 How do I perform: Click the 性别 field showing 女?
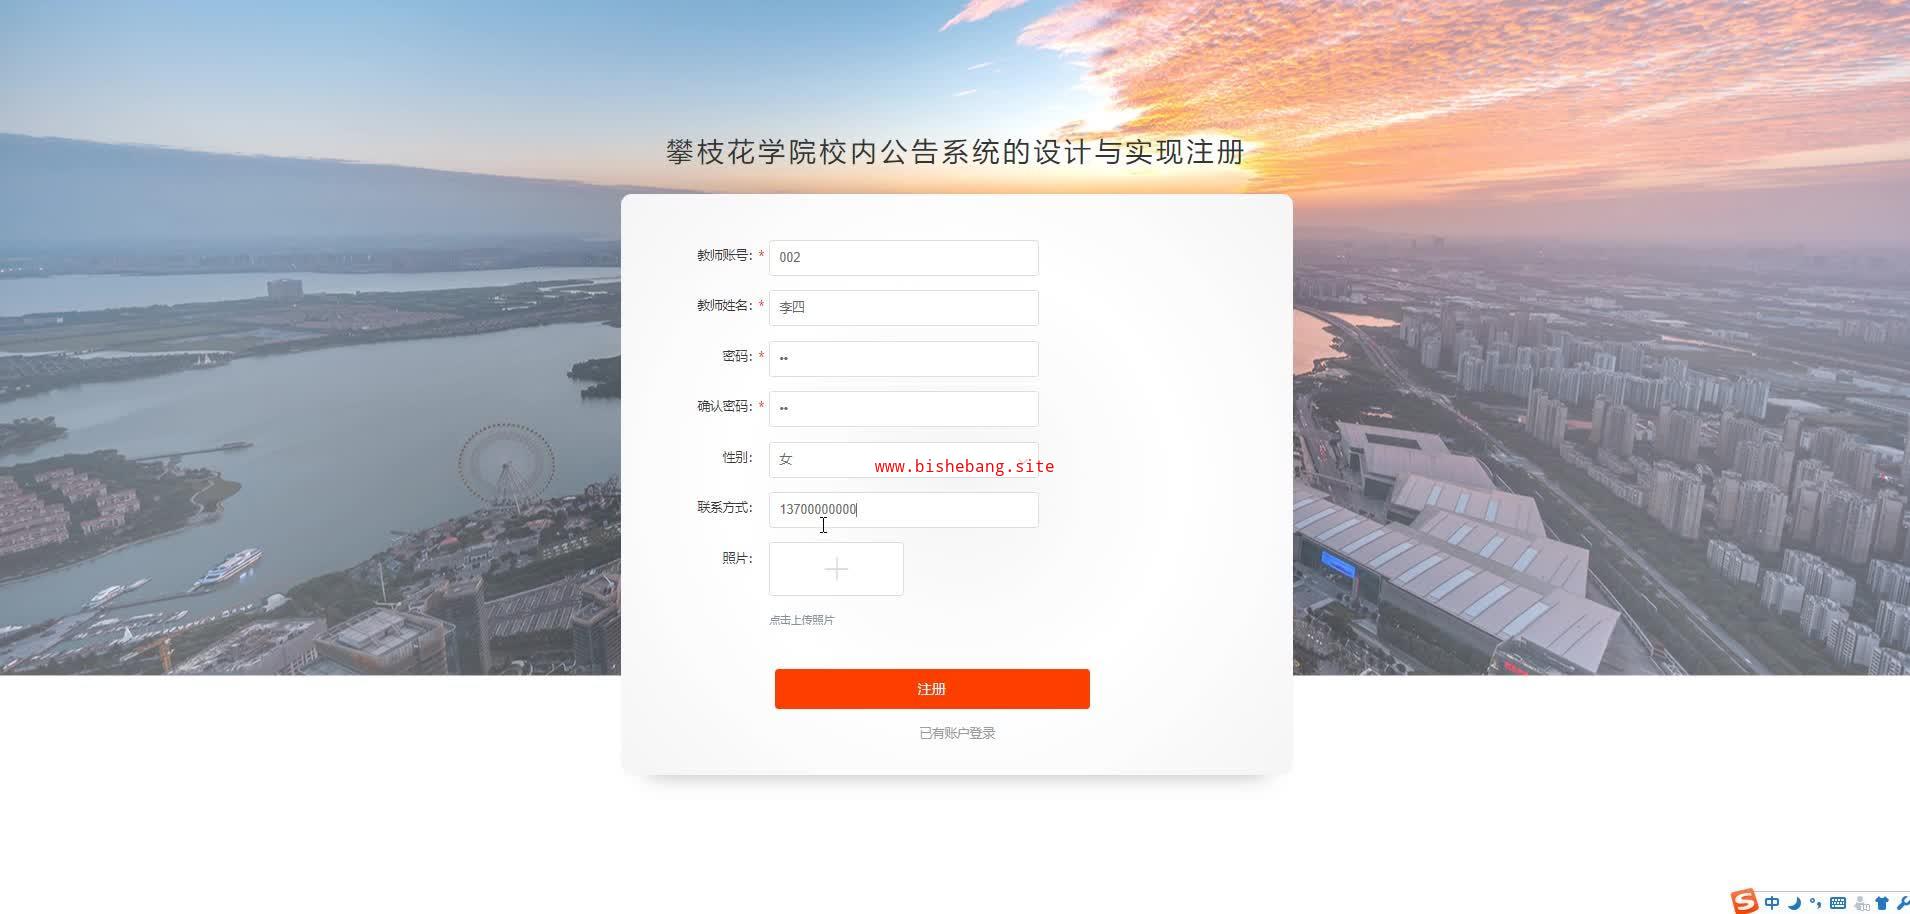(904, 460)
